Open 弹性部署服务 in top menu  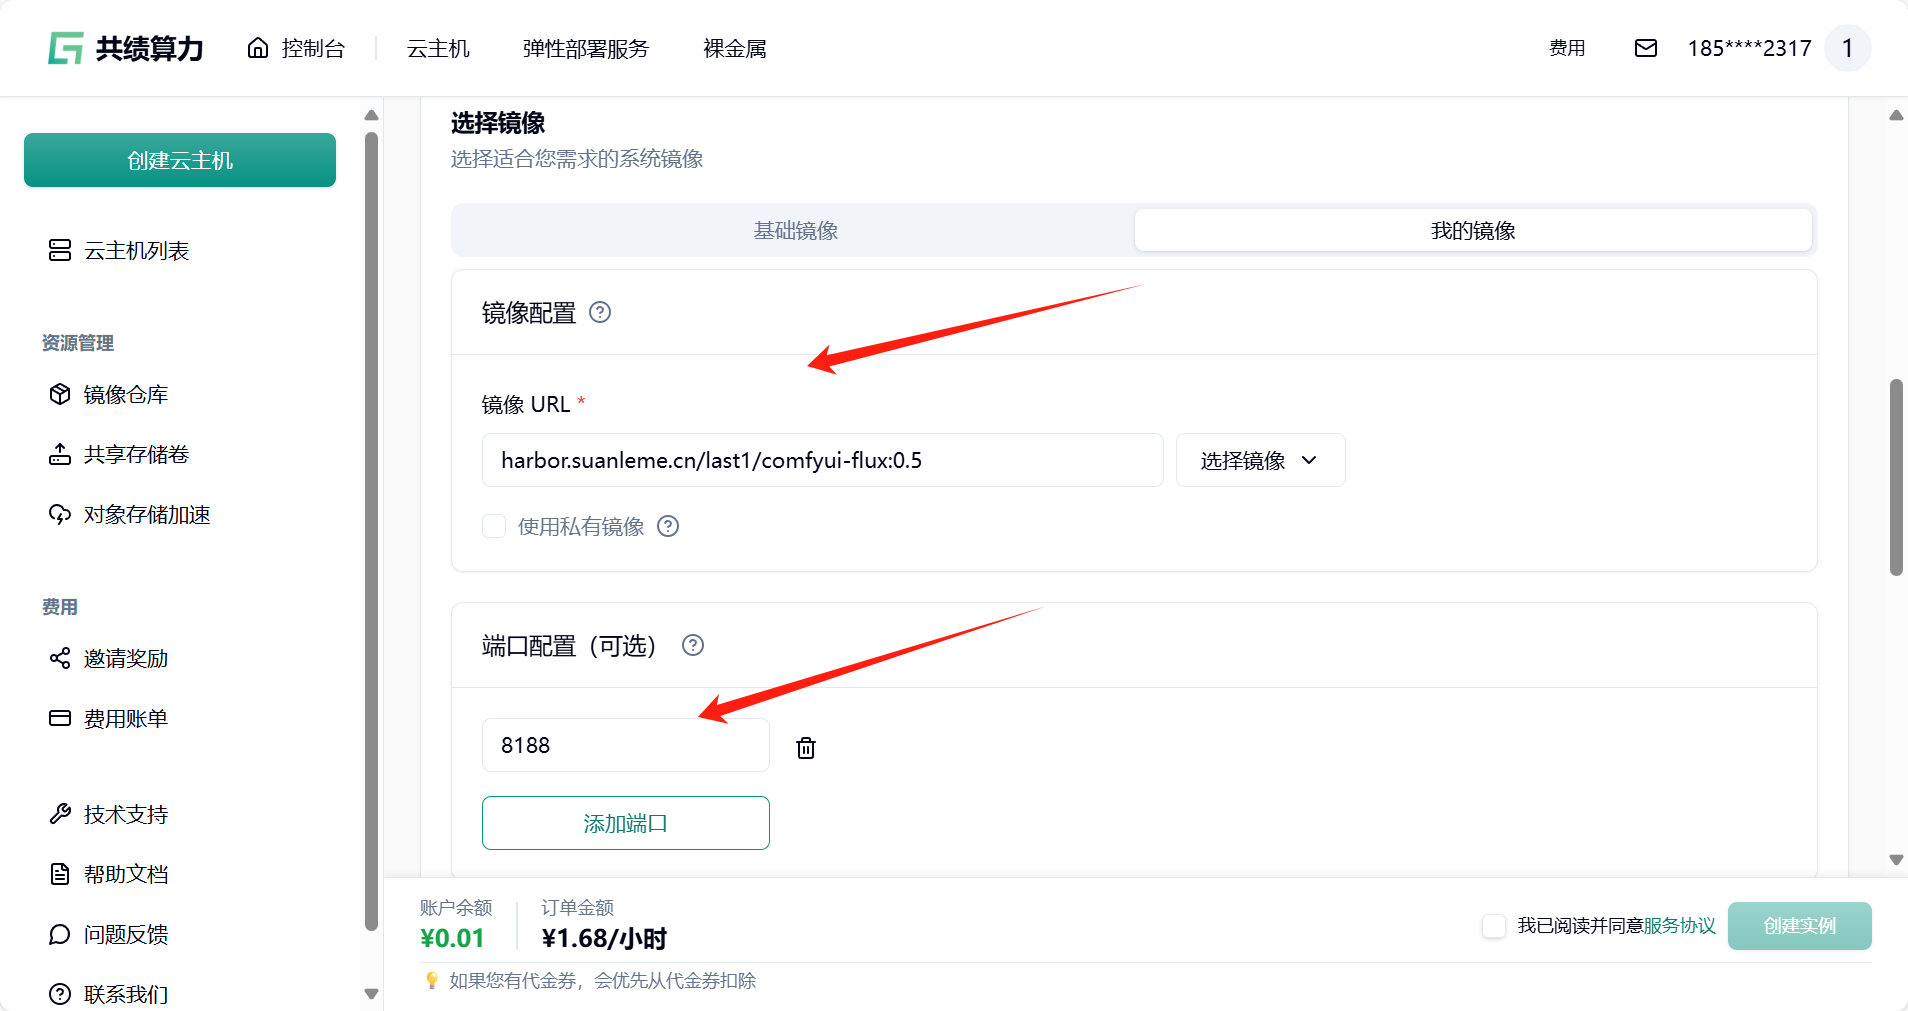point(586,49)
